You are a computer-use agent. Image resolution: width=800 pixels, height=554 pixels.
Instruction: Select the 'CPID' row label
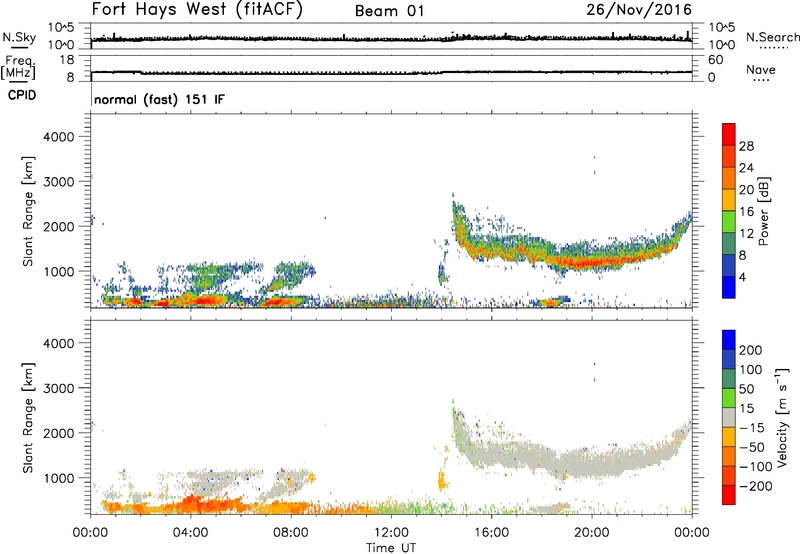tap(22, 95)
